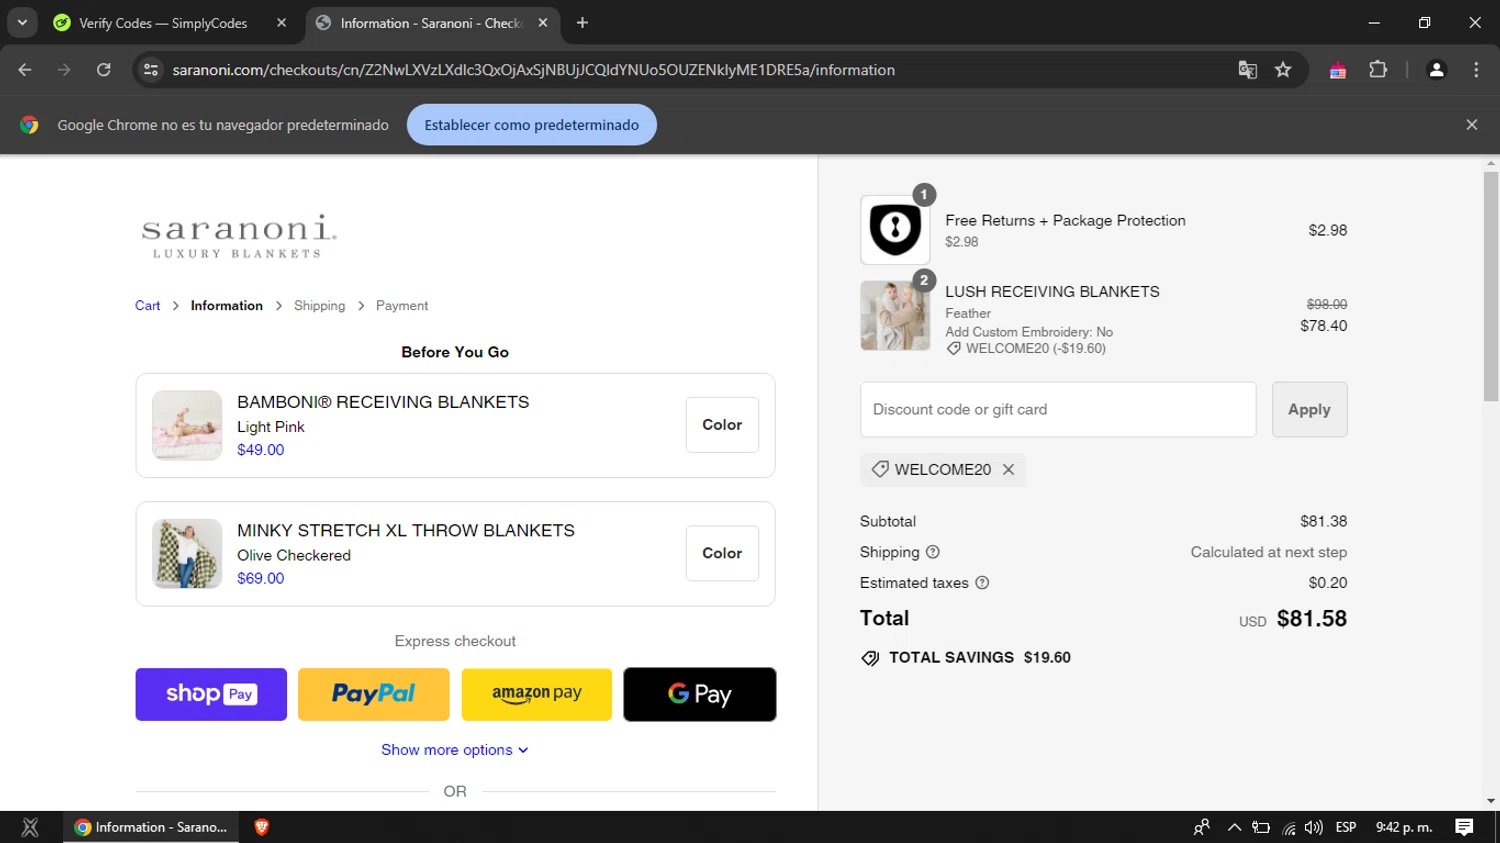Open Chrome's three-dot menu
Viewport: 1500px width, 843px height.
[1476, 70]
